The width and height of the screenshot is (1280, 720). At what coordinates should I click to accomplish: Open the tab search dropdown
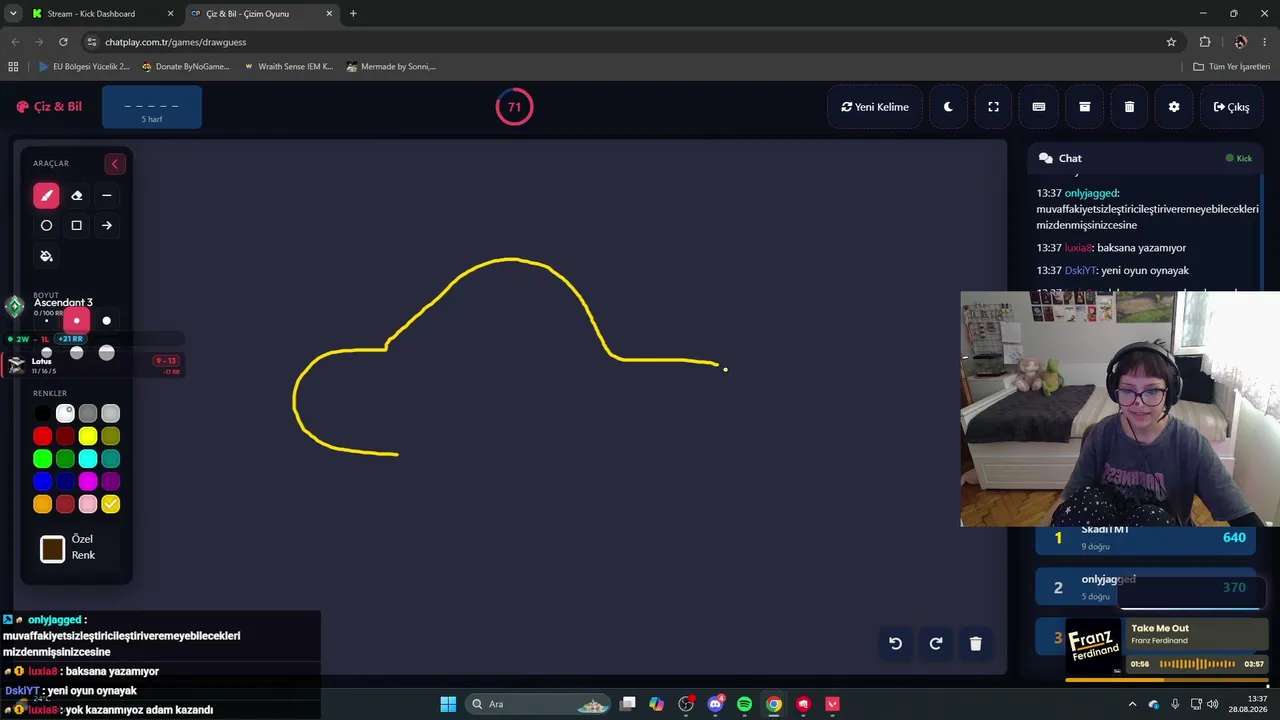13,14
